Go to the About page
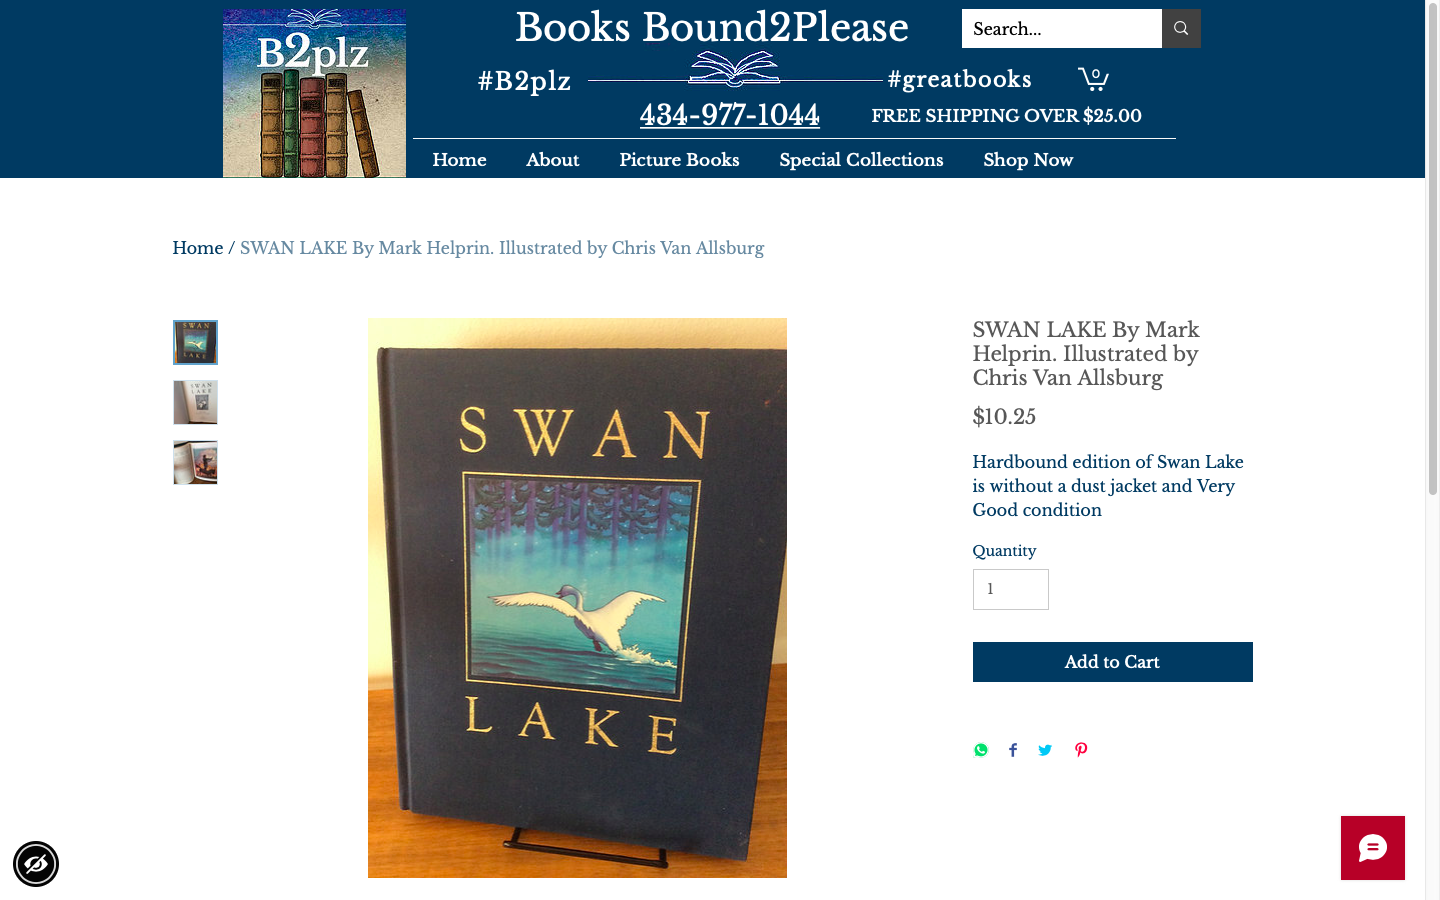Image resolution: width=1440 pixels, height=900 pixels. pos(552,160)
